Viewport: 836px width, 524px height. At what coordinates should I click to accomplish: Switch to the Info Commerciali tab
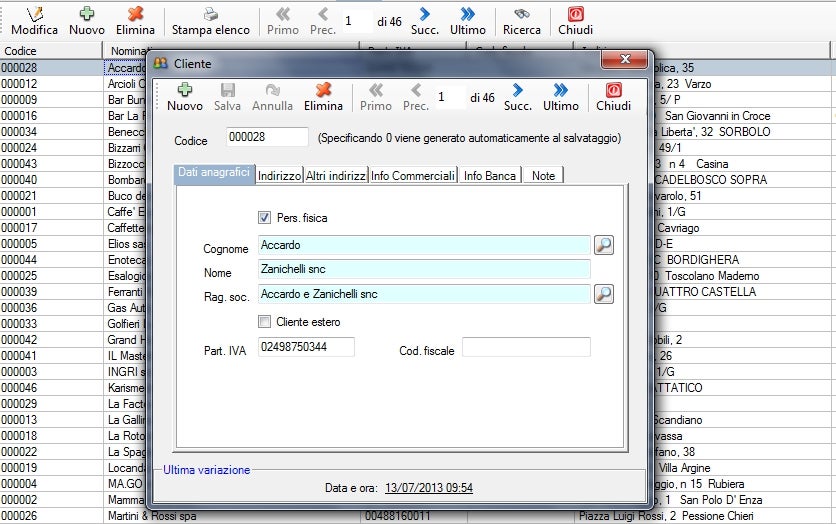(413, 175)
